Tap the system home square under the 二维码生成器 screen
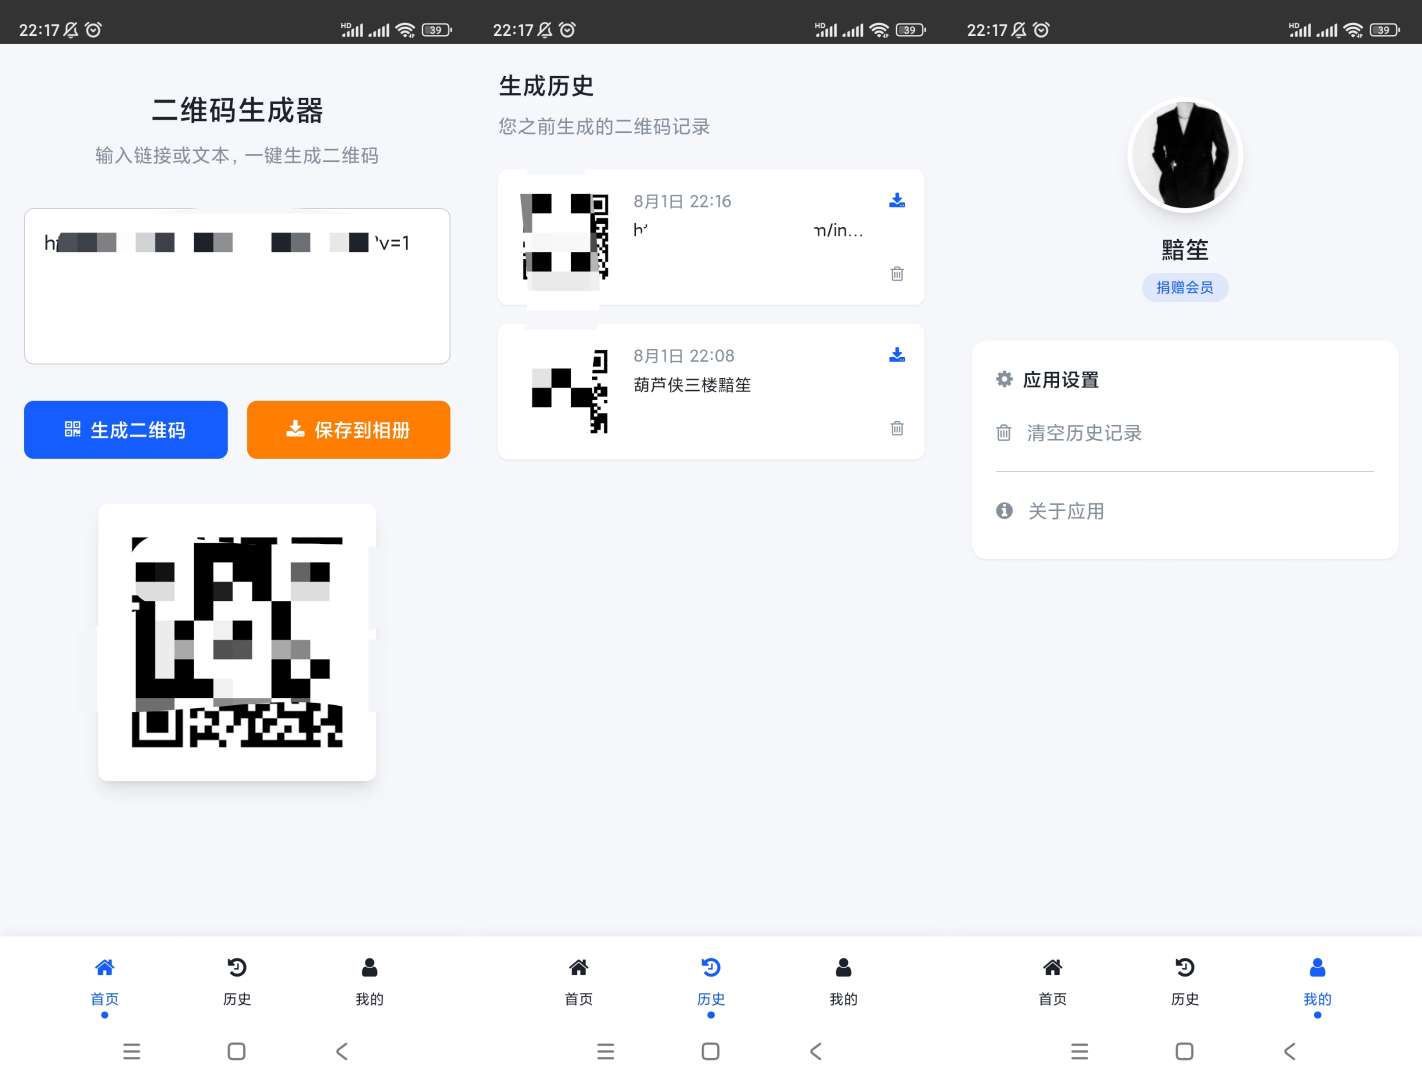Viewport: 1422px width, 1080px height. [x=236, y=1051]
